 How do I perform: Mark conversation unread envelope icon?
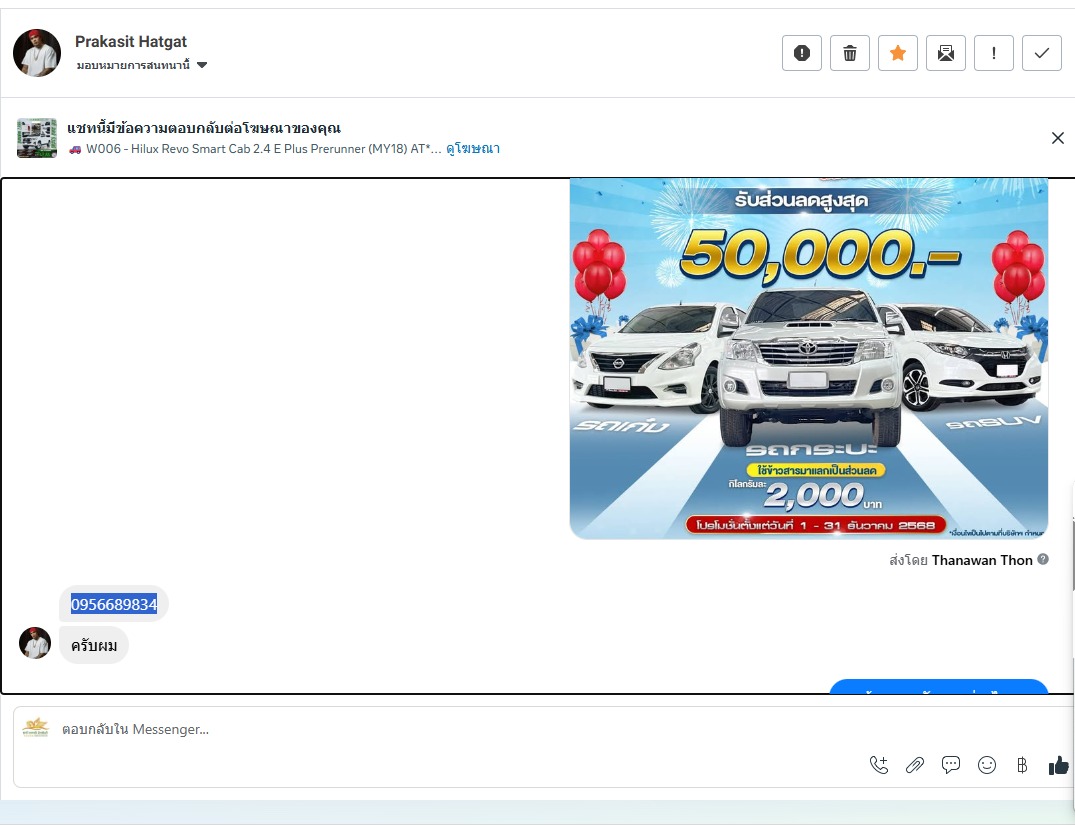[x=945, y=53]
